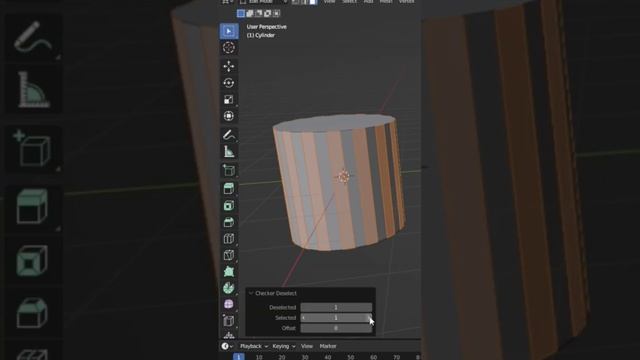The width and height of the screenshot is (640, 360).
Task: Set selection mode to New
Action: coord(241,13)
